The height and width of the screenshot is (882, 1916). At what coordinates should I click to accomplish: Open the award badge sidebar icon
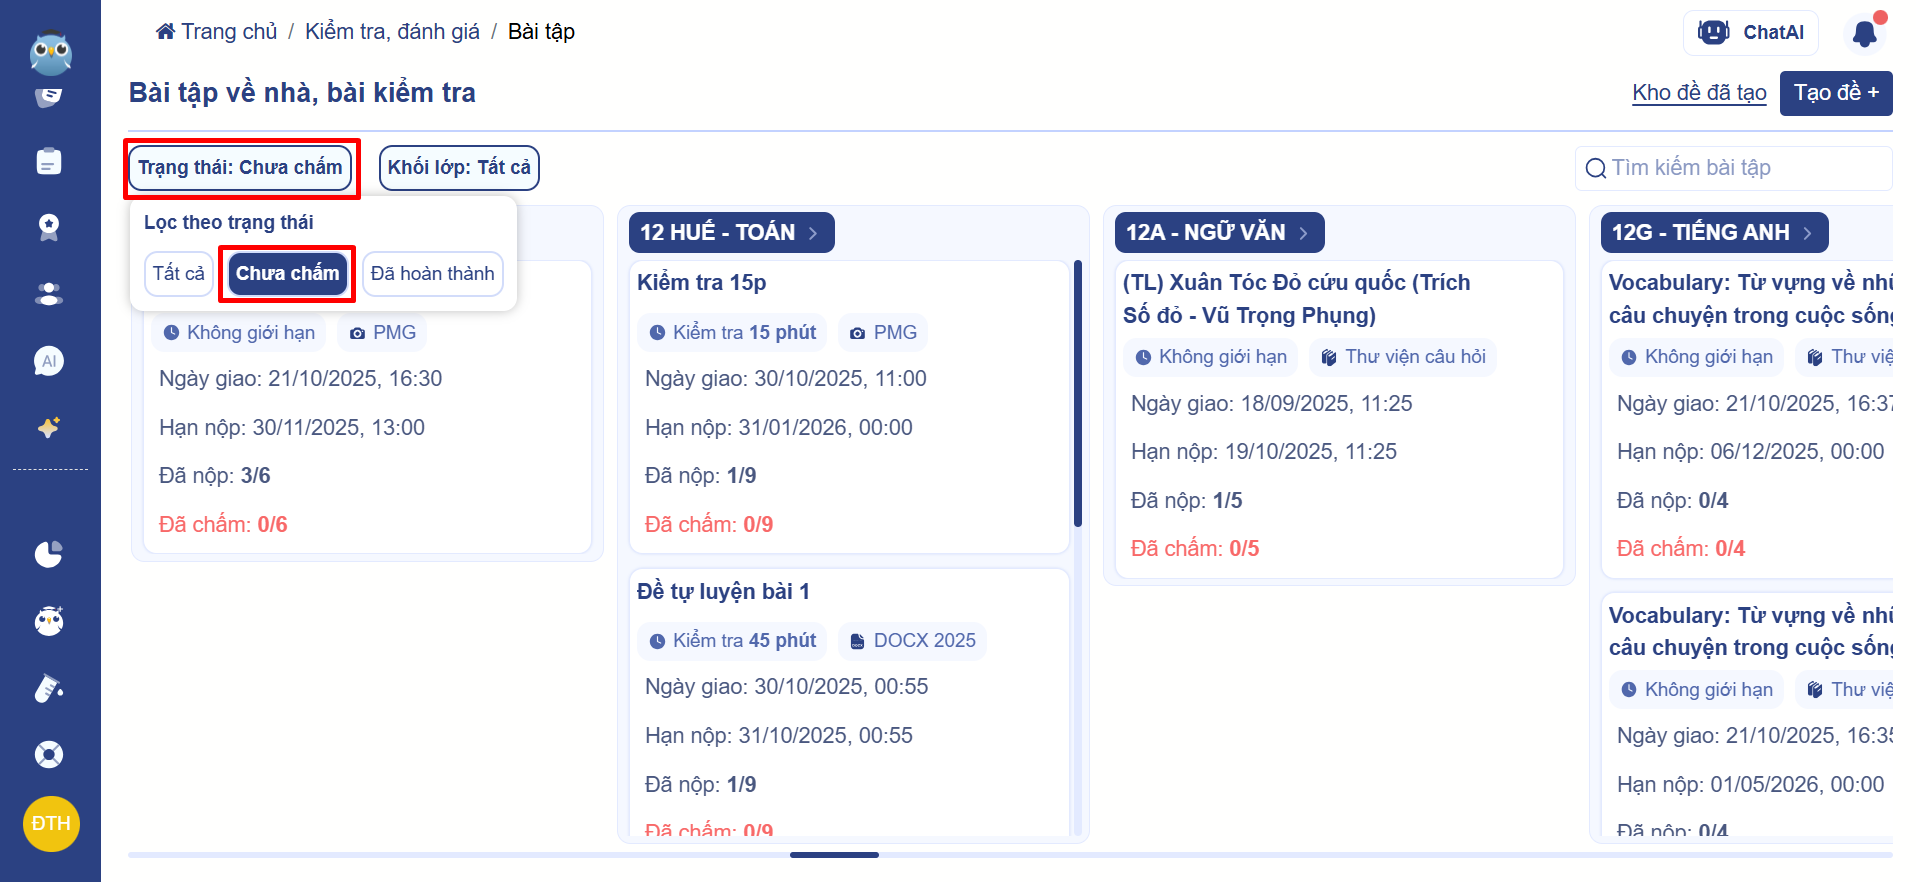pyautogui.click(x=49, y=227)
